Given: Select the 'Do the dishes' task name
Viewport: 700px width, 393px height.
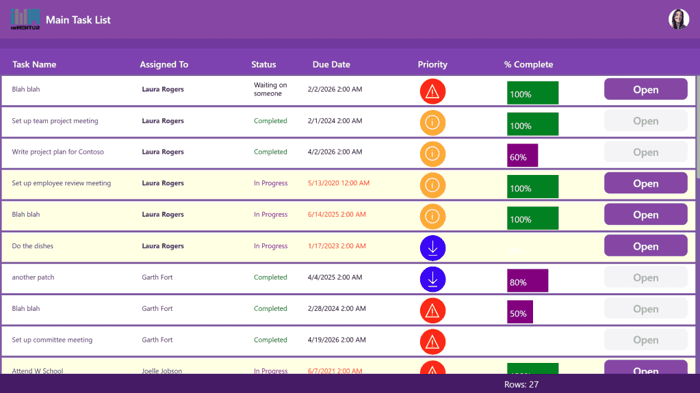Looking at the screenshot, I should [x=32, y=246].
